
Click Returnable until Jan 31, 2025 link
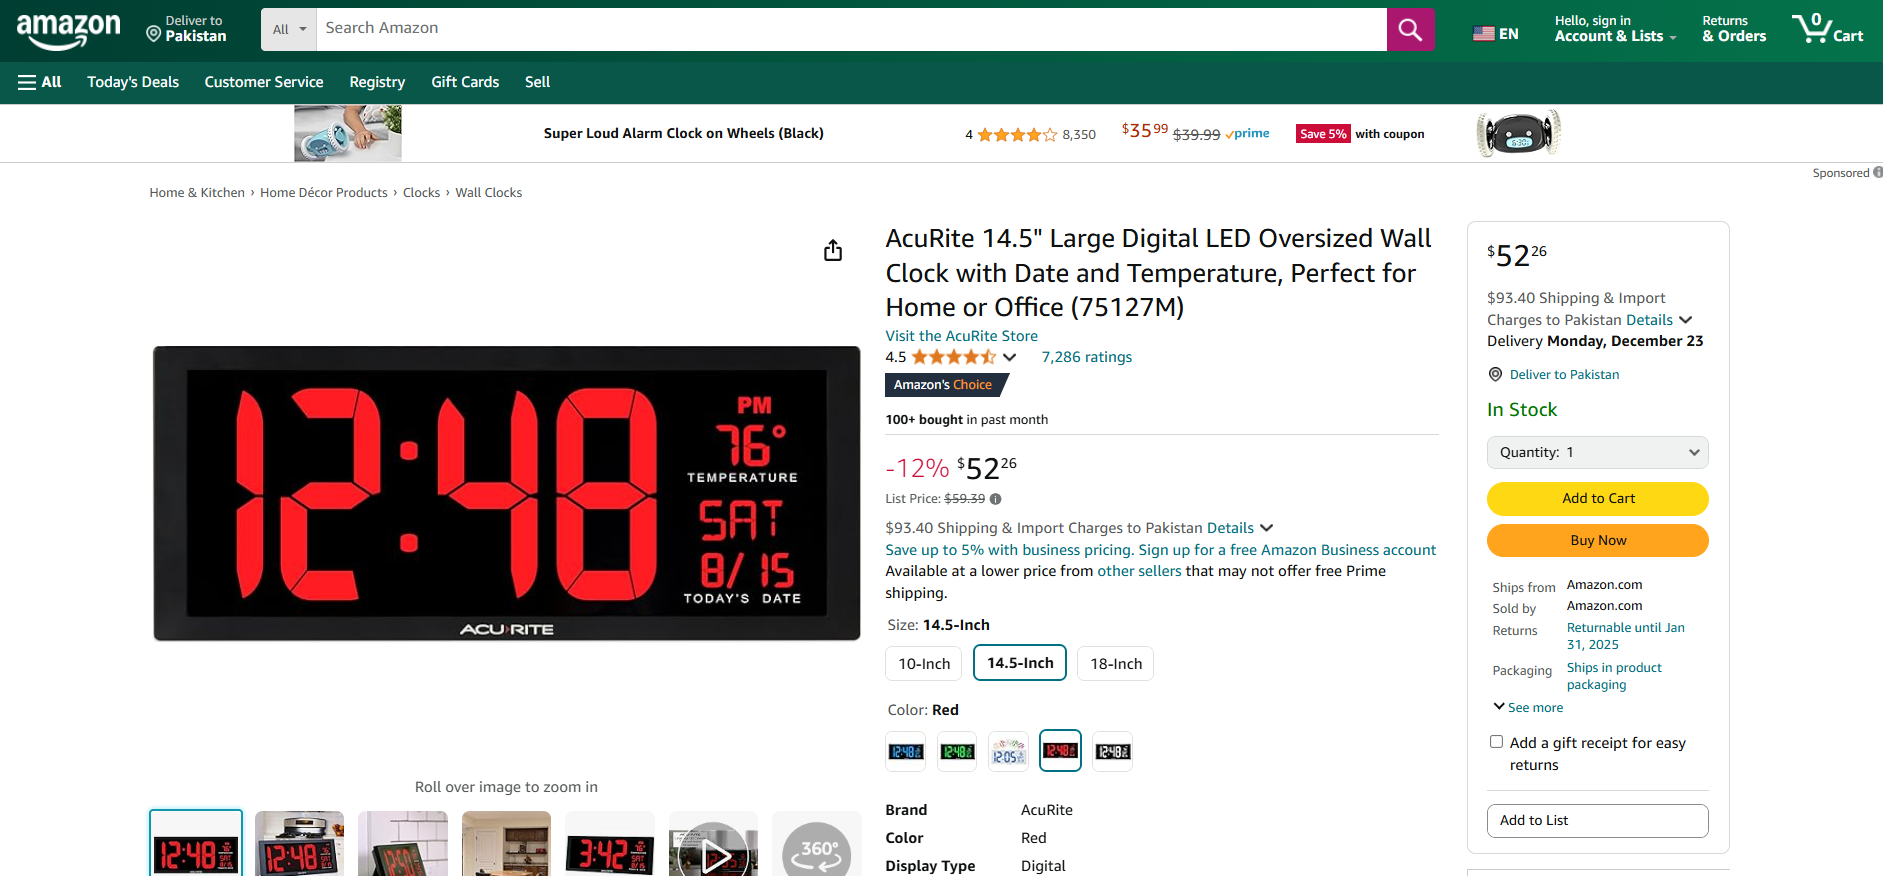[1625, 636]
